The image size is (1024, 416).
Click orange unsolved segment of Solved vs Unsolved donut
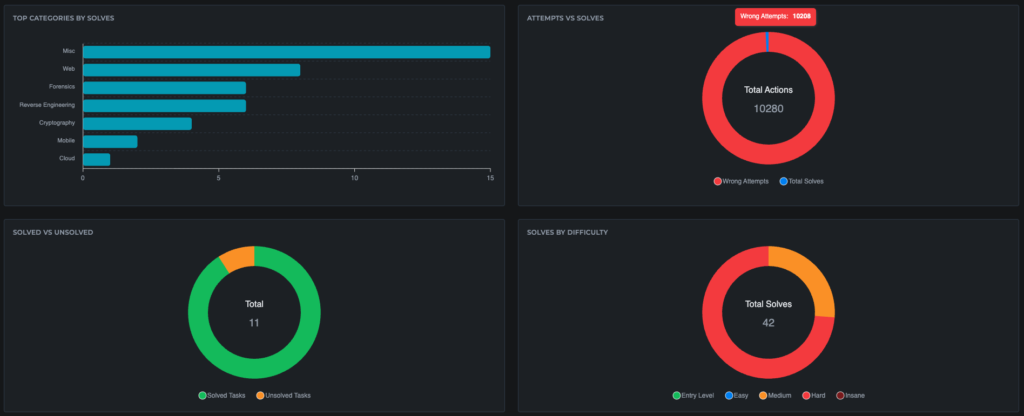pos(237,257)
